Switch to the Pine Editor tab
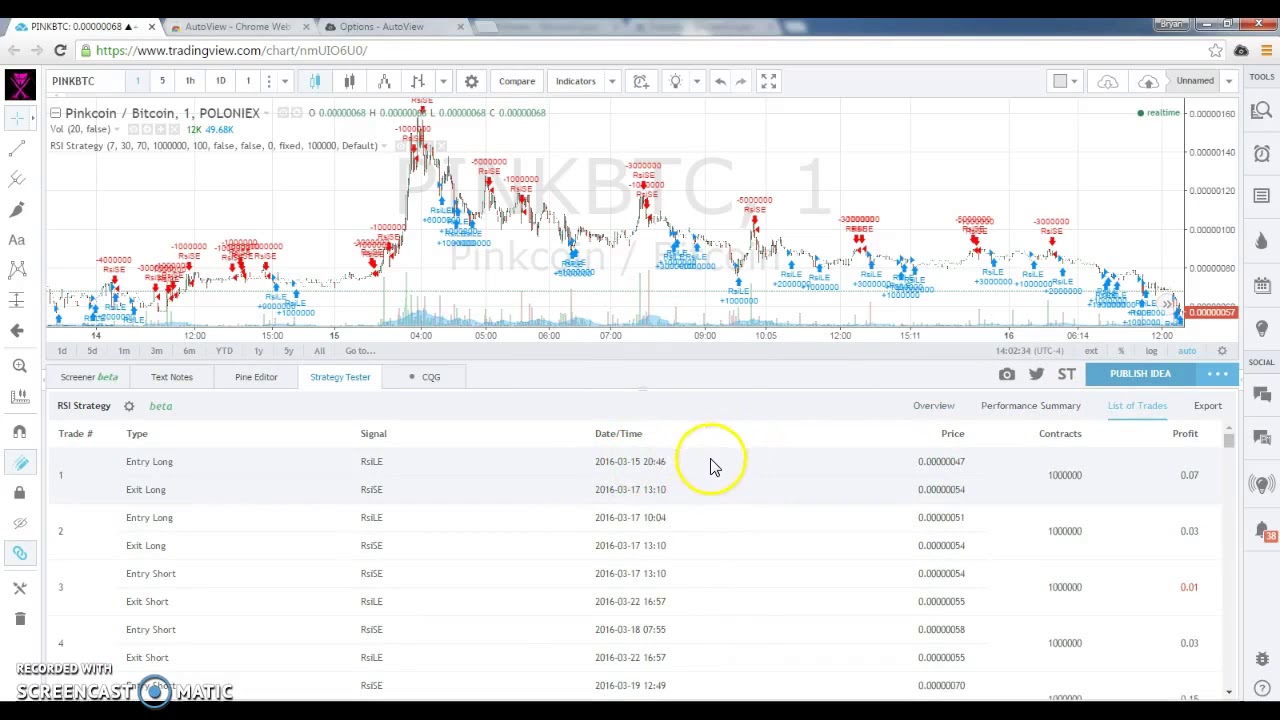1280x720 pixels. tap(256, 377)
